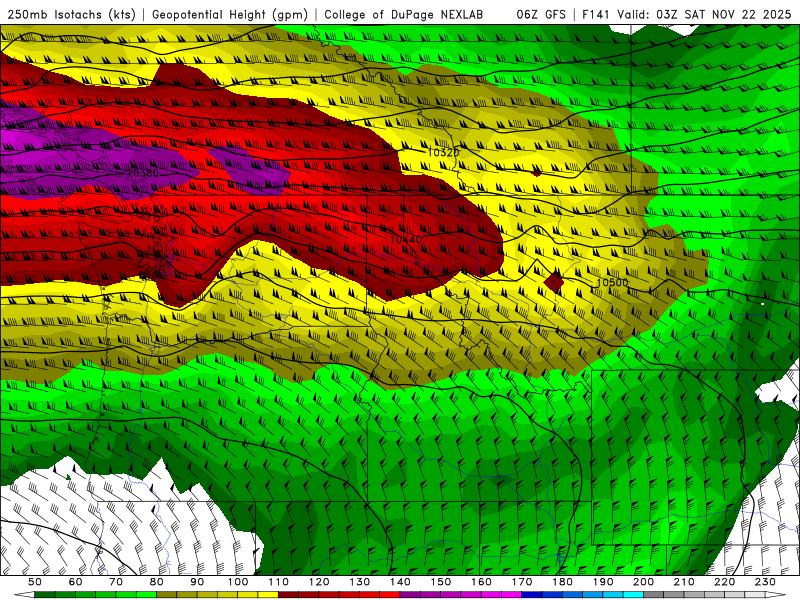Select the "College of DuPage NEXLAB" header text

pyautogui.click(x=404, y=15)
